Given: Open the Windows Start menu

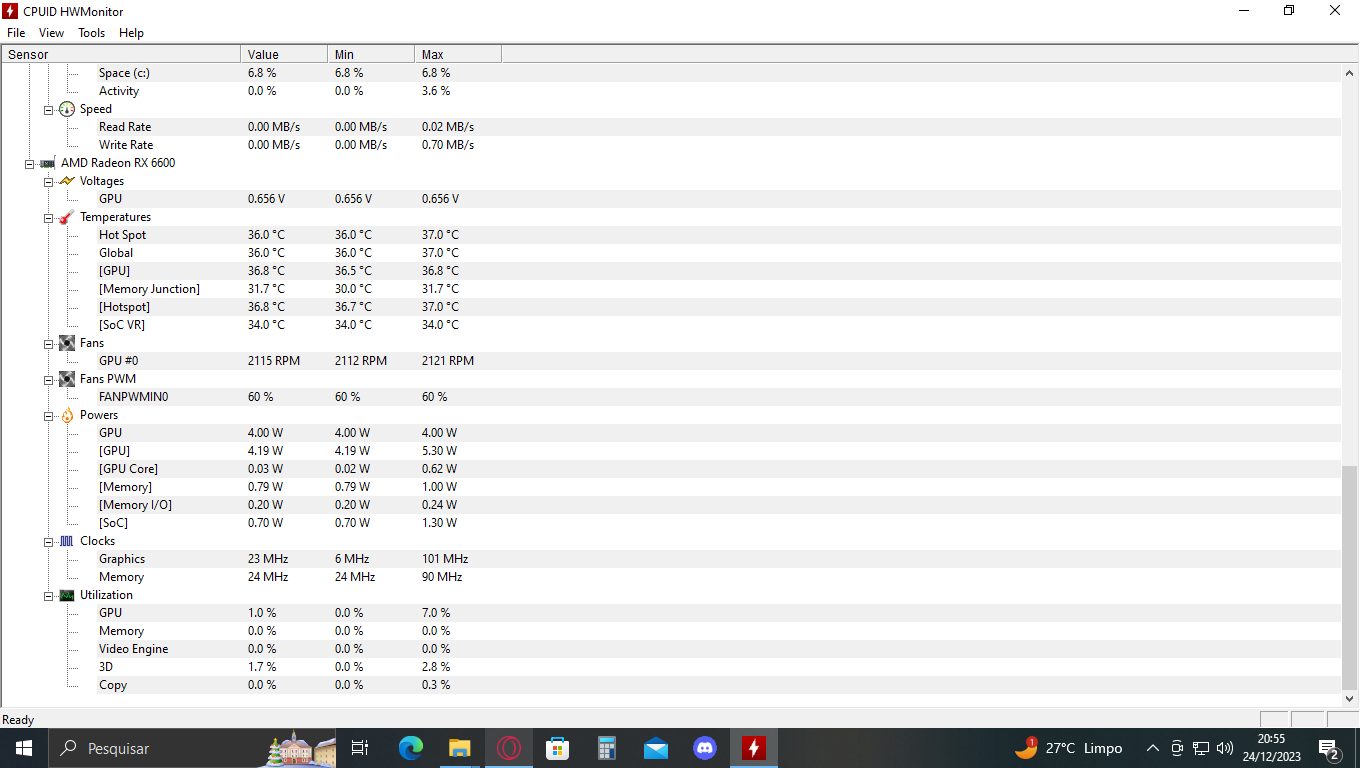Looking at the screenshot, I should pos(24,748).
